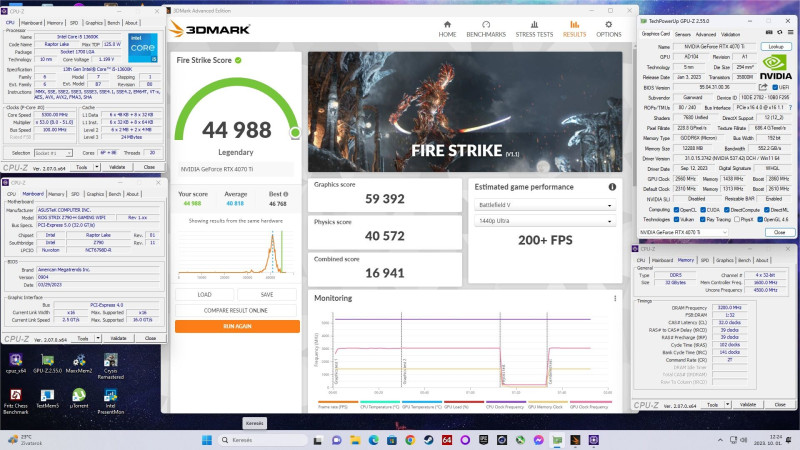Toggle the OpenCL checkbox in GPU-Z
Viewport: 800px width, 450px height.
(677, 210)
